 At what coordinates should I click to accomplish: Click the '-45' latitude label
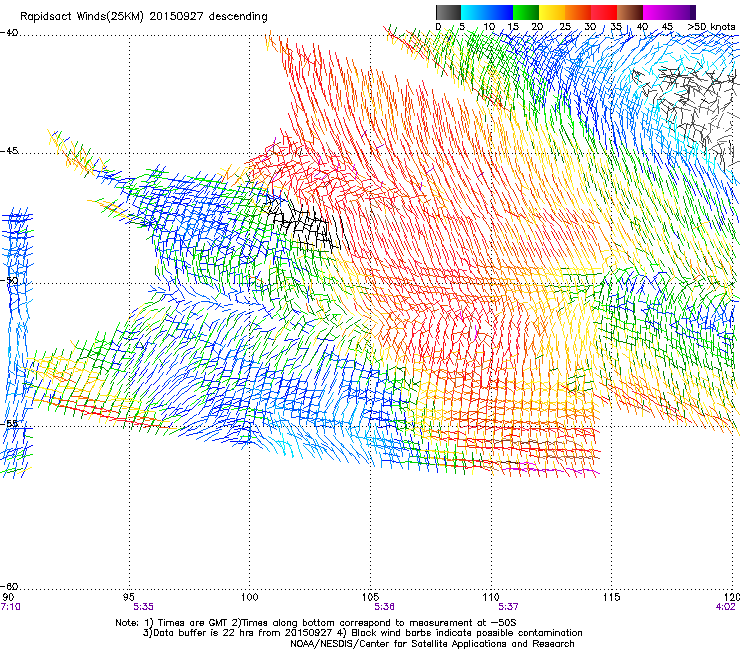pyautogui.click(x=9, y=151)
